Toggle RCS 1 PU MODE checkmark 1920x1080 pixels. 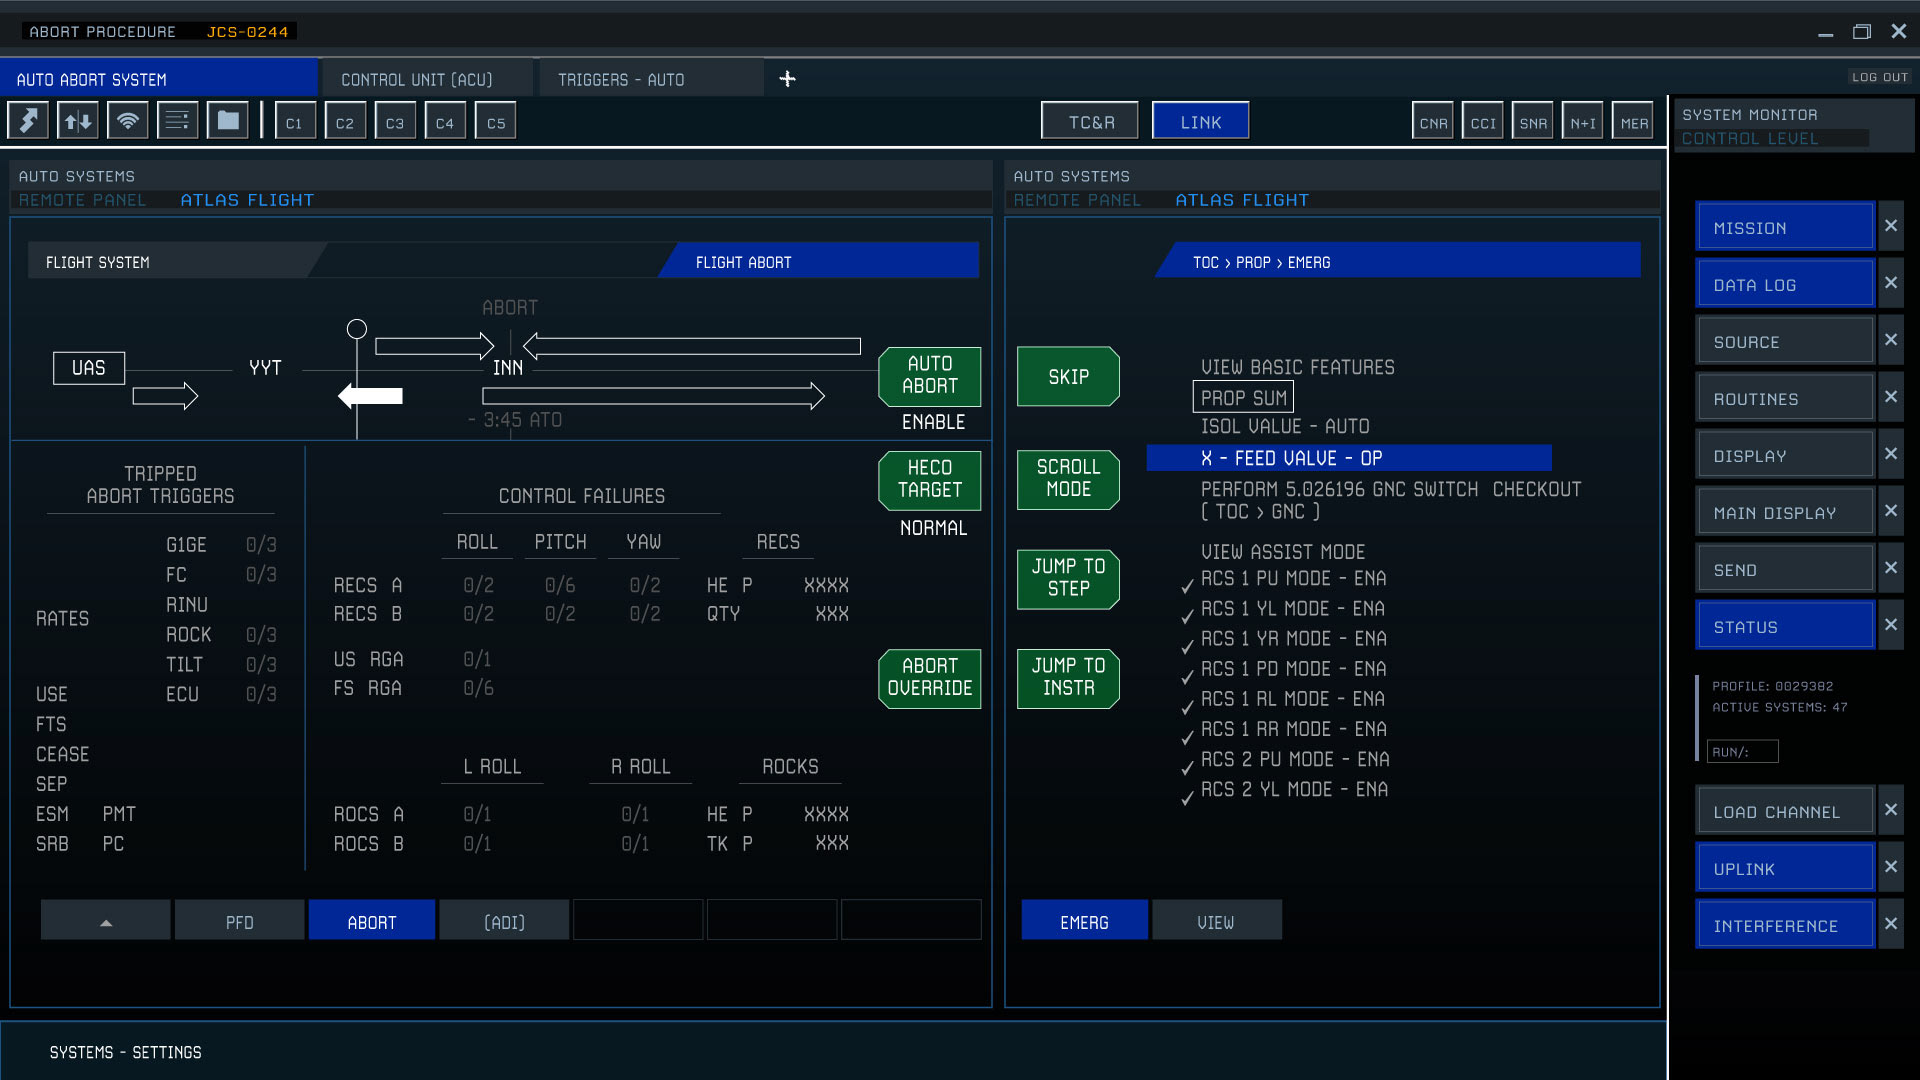coord(1187,586)
